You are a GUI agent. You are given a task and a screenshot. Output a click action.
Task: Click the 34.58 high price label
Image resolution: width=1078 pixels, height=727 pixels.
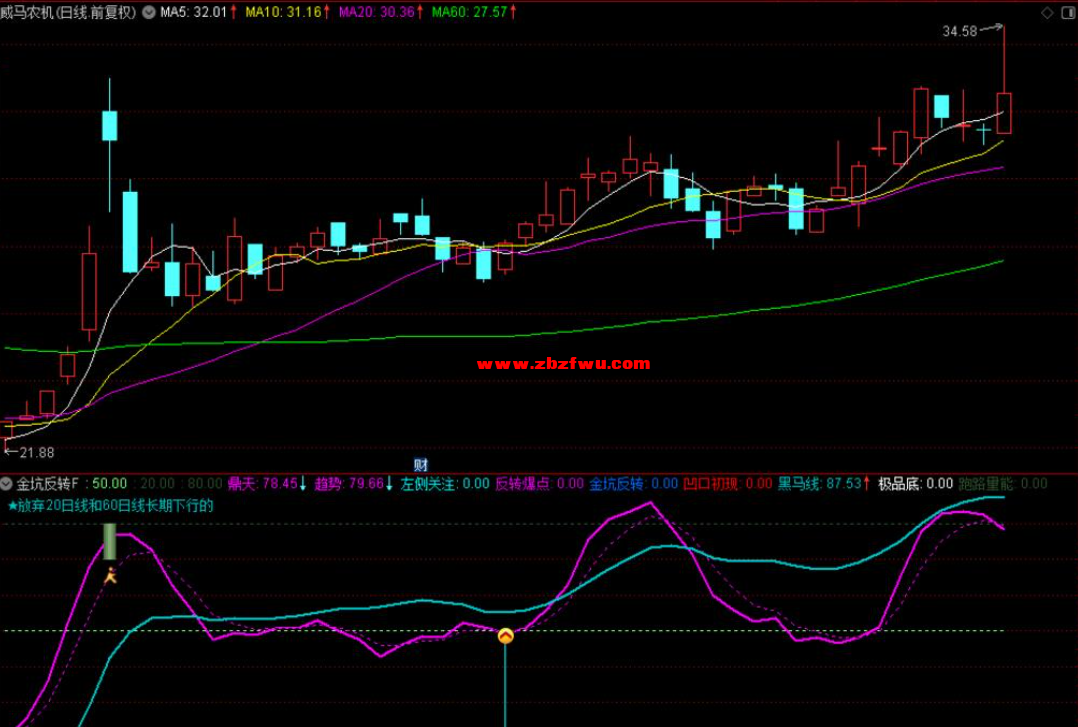[960, 32]
